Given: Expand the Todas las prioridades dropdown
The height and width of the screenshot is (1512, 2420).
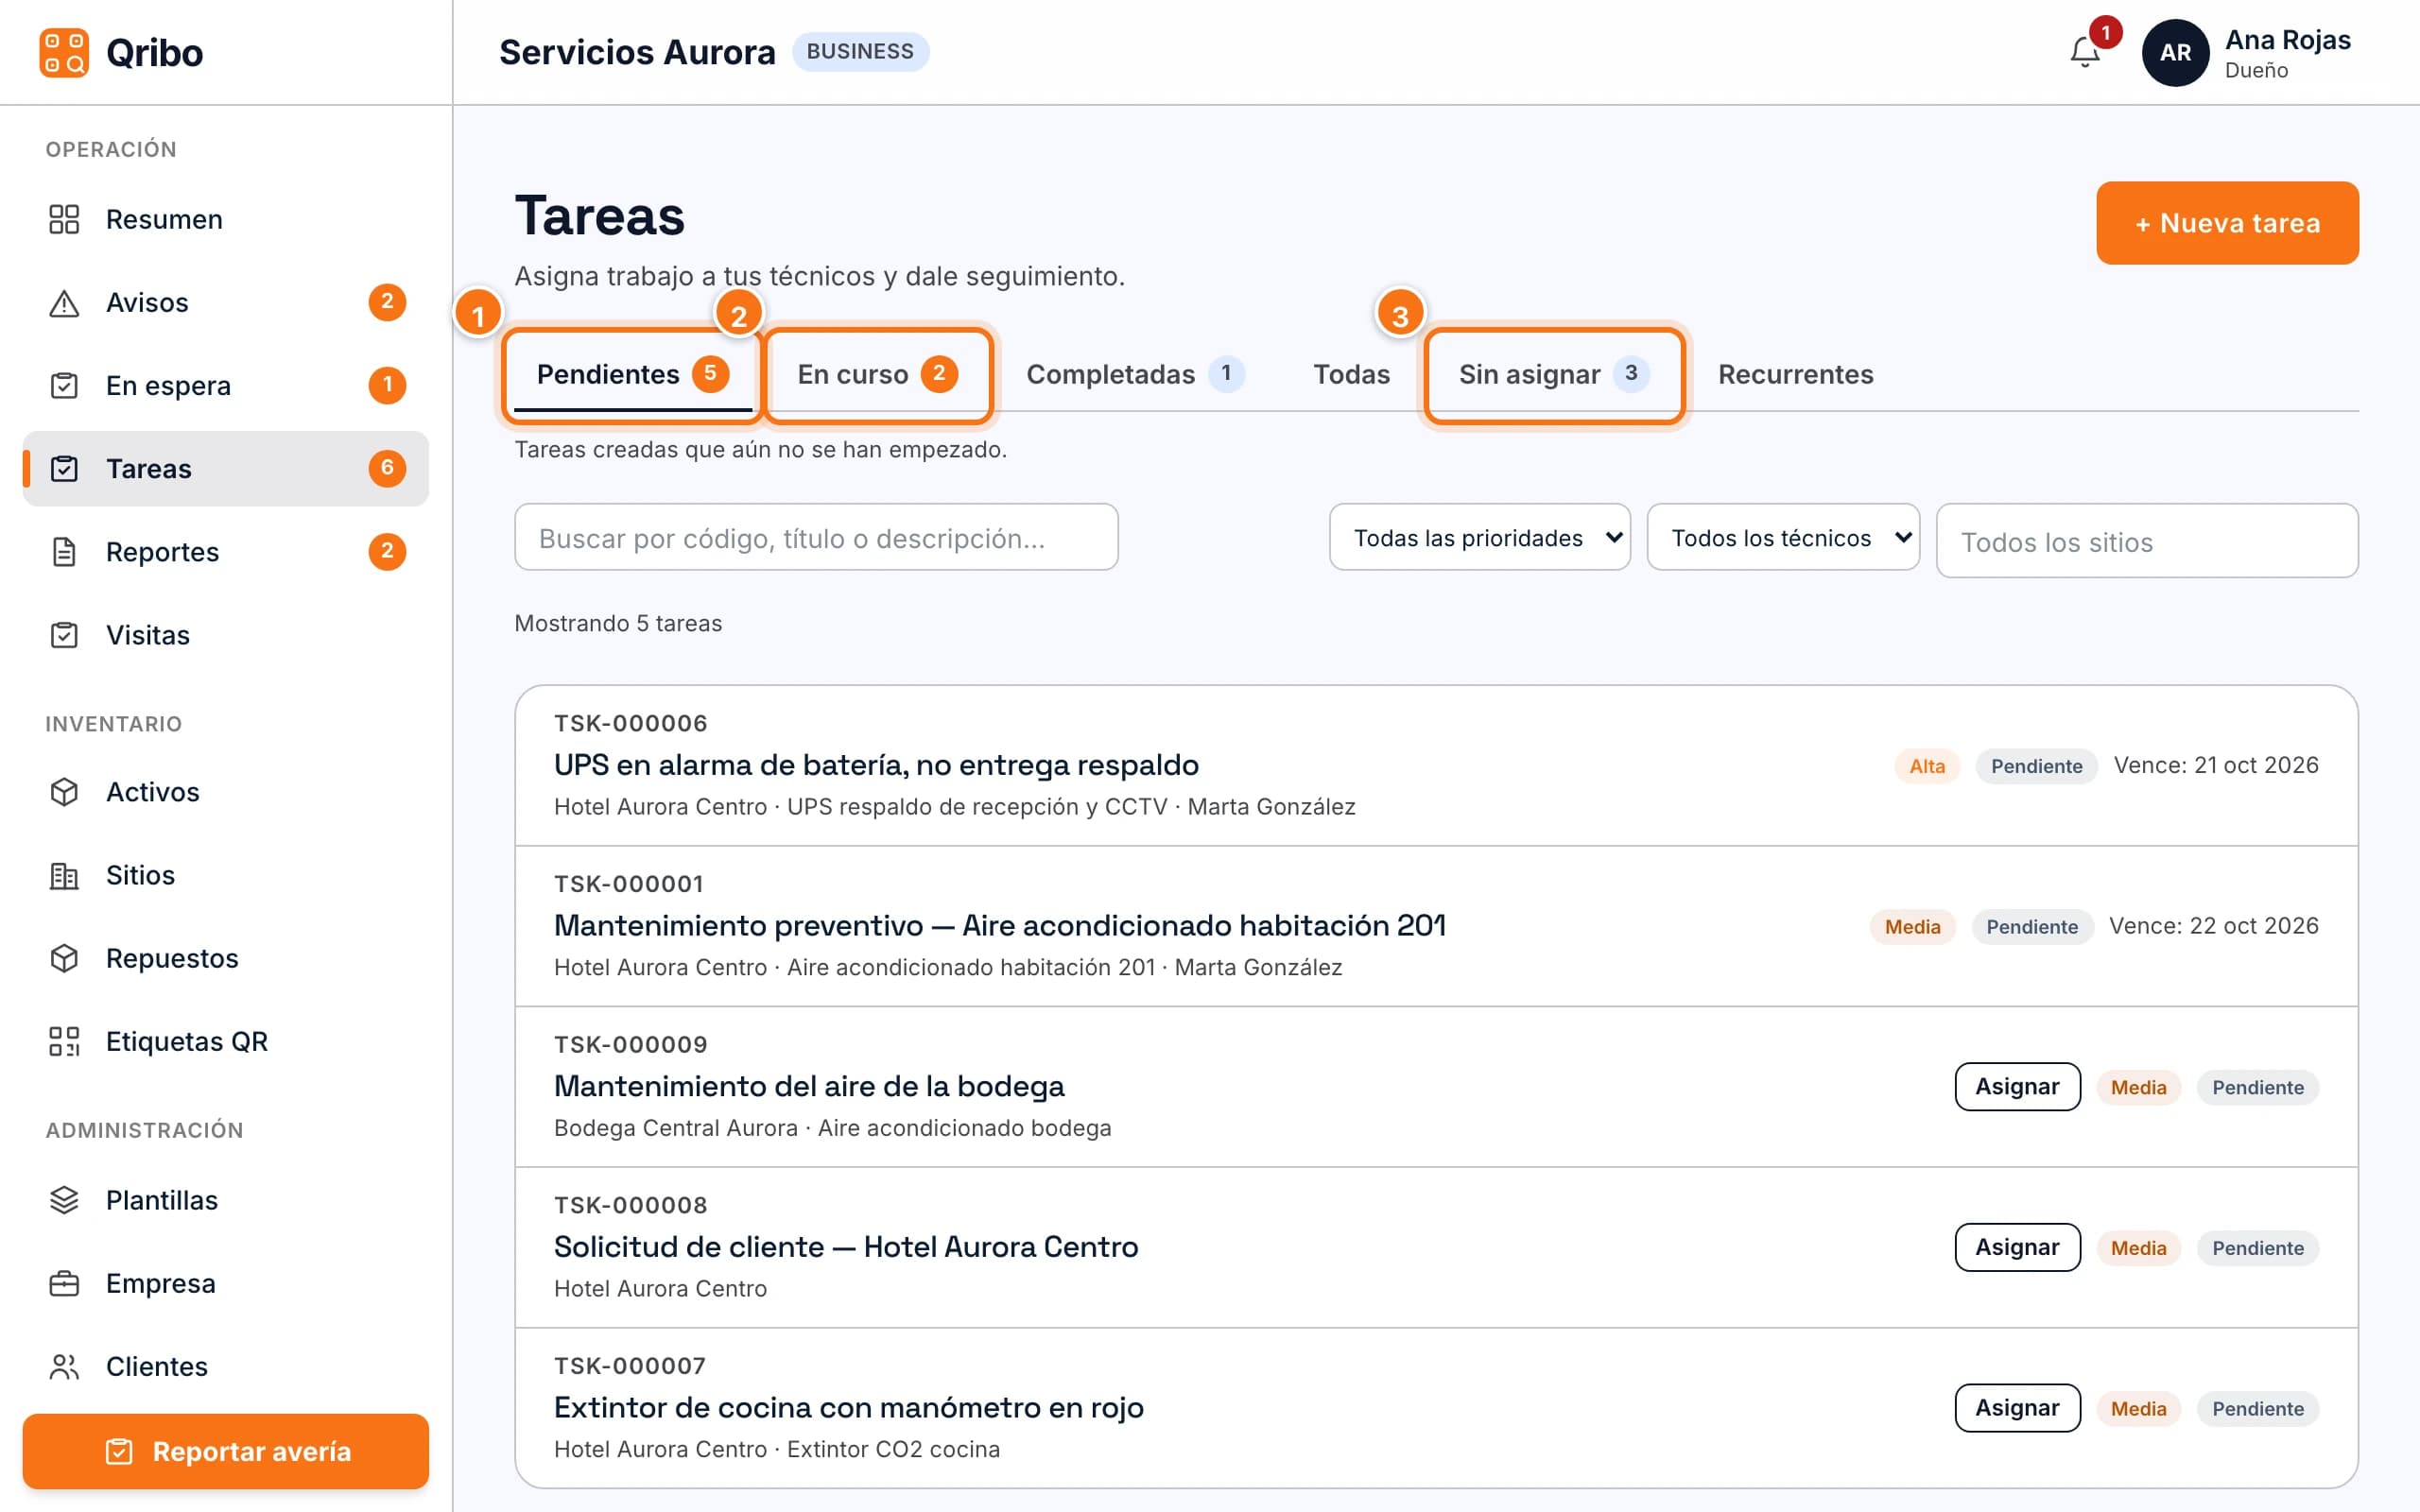Looking at the screenshot, I should [1479, 537].
